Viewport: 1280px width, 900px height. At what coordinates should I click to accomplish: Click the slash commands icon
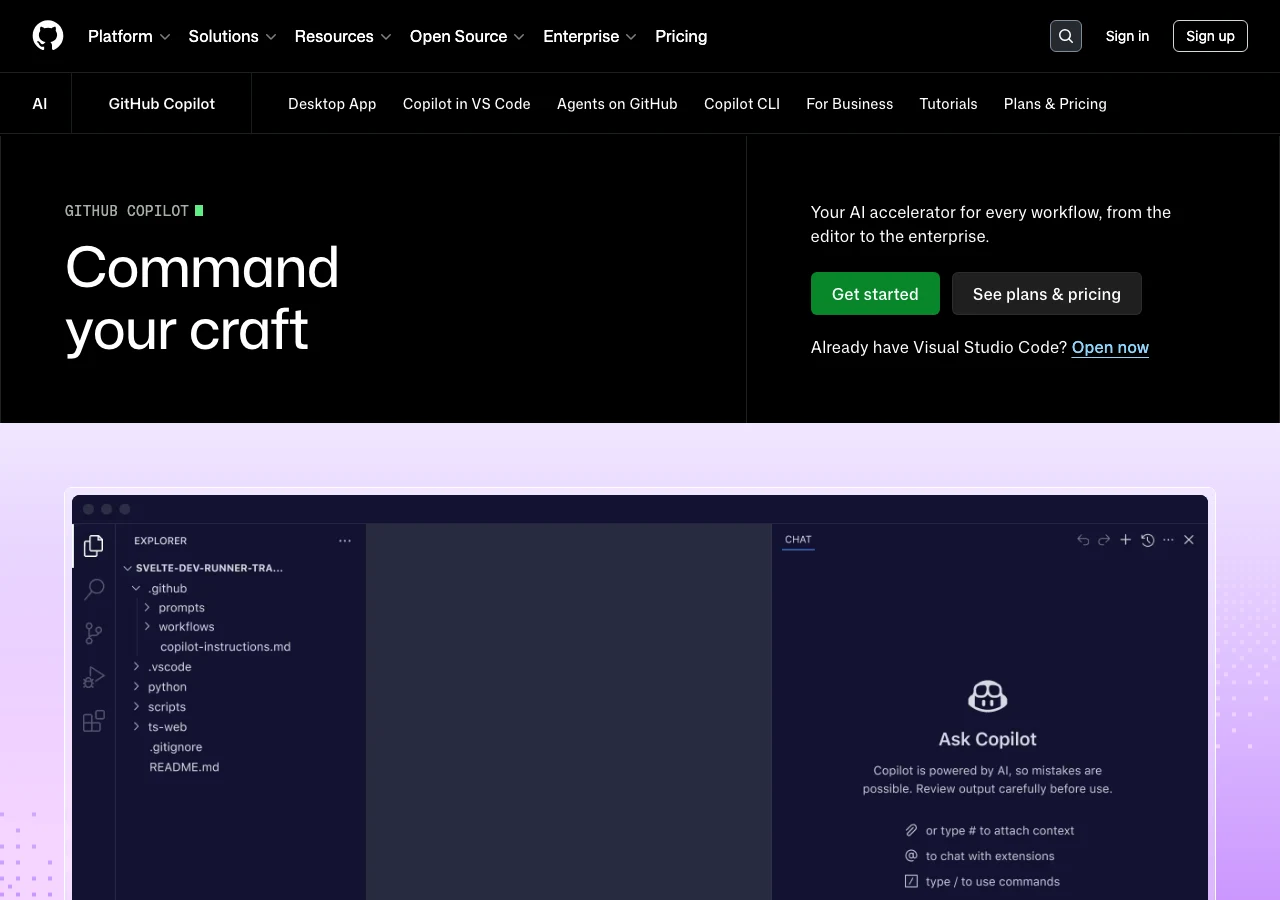click(911, 881)
